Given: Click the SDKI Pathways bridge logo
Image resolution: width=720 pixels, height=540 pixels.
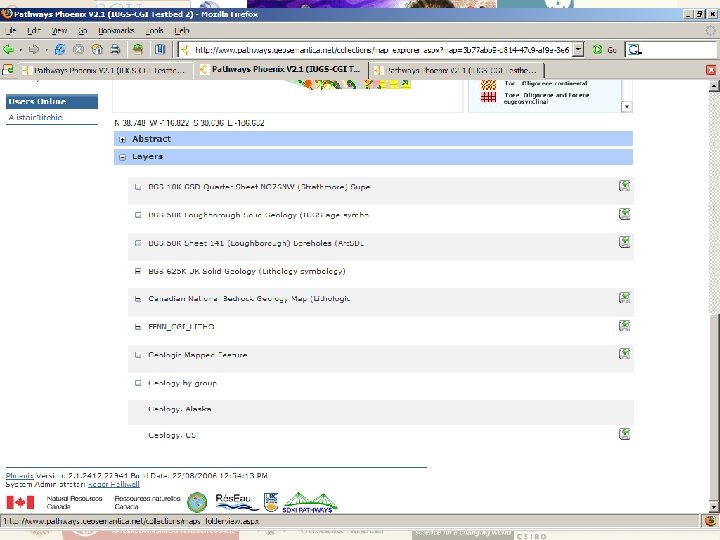Looking at the screenshot, I should pyautogui.click(x=310, y=502).
